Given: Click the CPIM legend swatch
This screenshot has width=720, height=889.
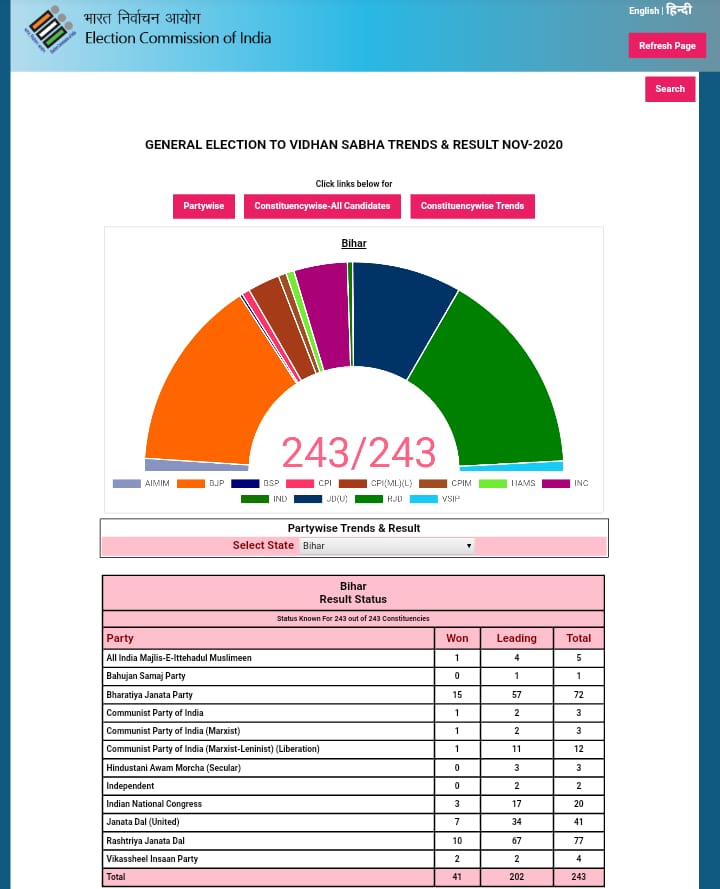Looking at the screenshot, I should pyautogui.click(x=433, y=484).
